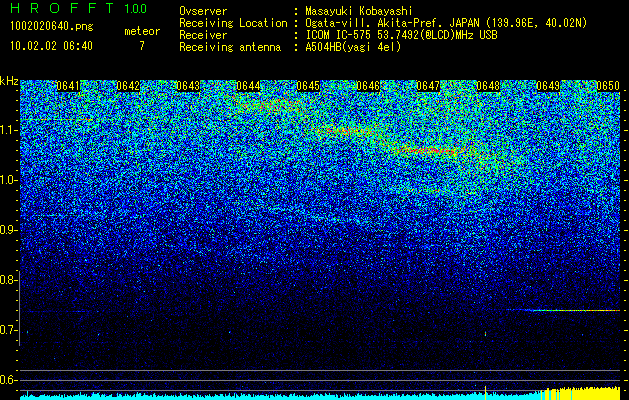Click the Receiving Location label
This screenshot has height=400, width=629.
[x=233, y=23]
